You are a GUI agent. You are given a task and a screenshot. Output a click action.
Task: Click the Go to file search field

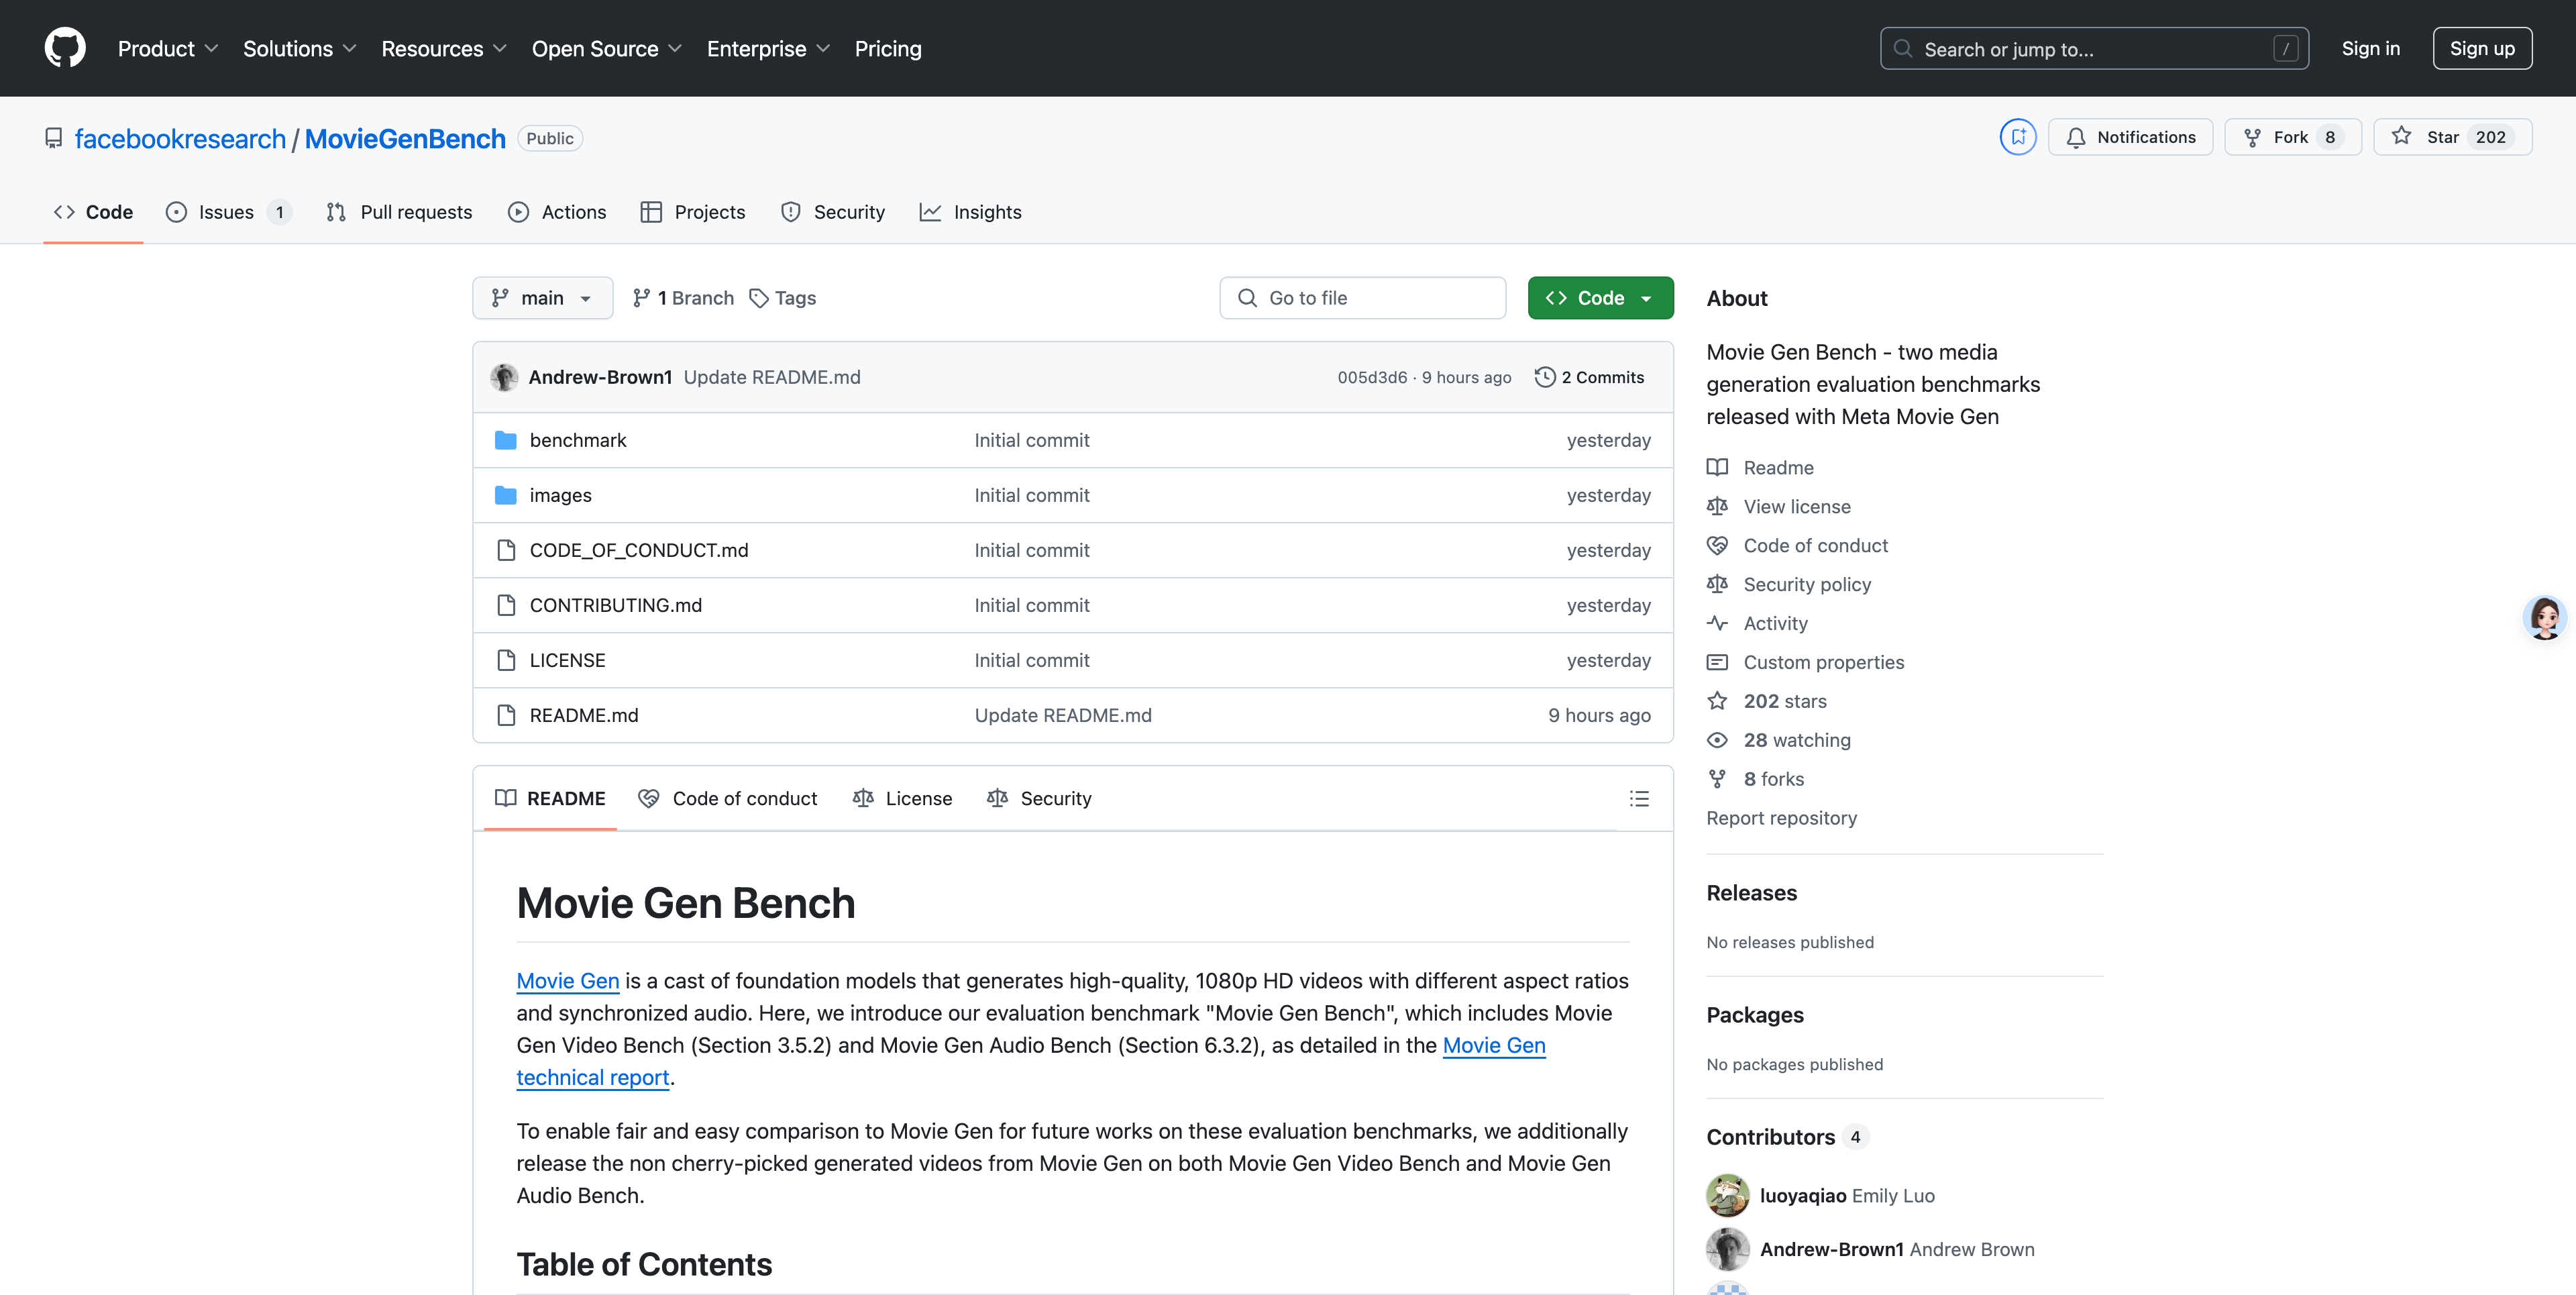click(x=1362, y=298)
